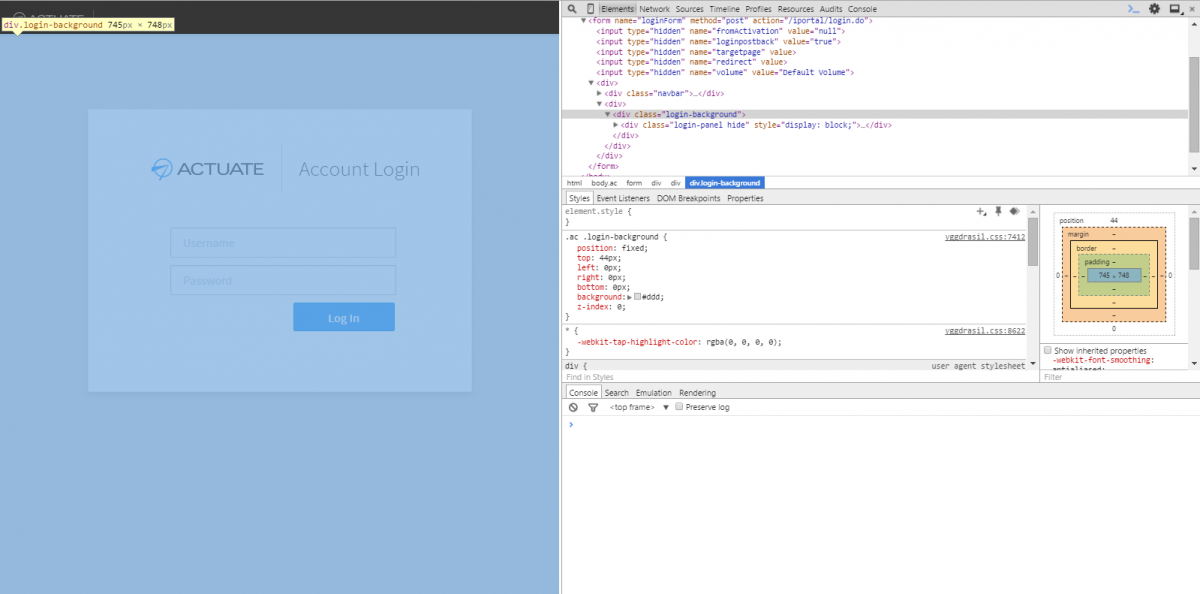Open the Elements panel tab
The width and height of the screenshot is (1200, 594).
point(618,8)
